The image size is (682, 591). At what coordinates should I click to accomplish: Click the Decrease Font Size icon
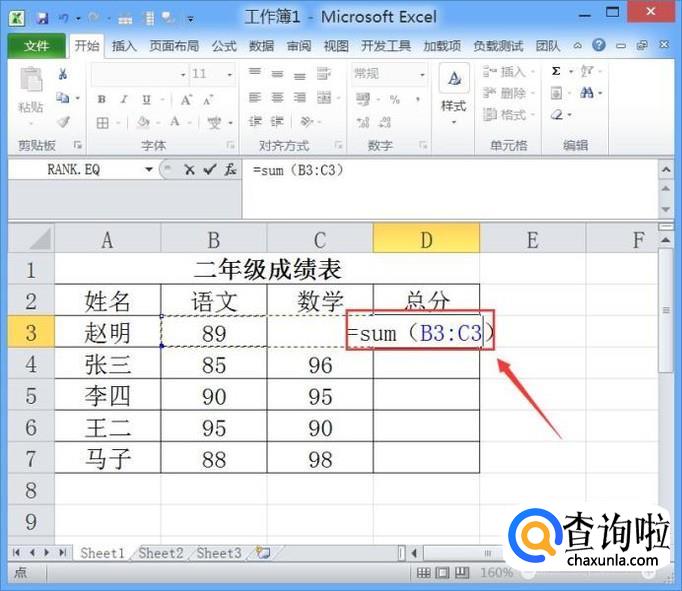coord(208,100)
